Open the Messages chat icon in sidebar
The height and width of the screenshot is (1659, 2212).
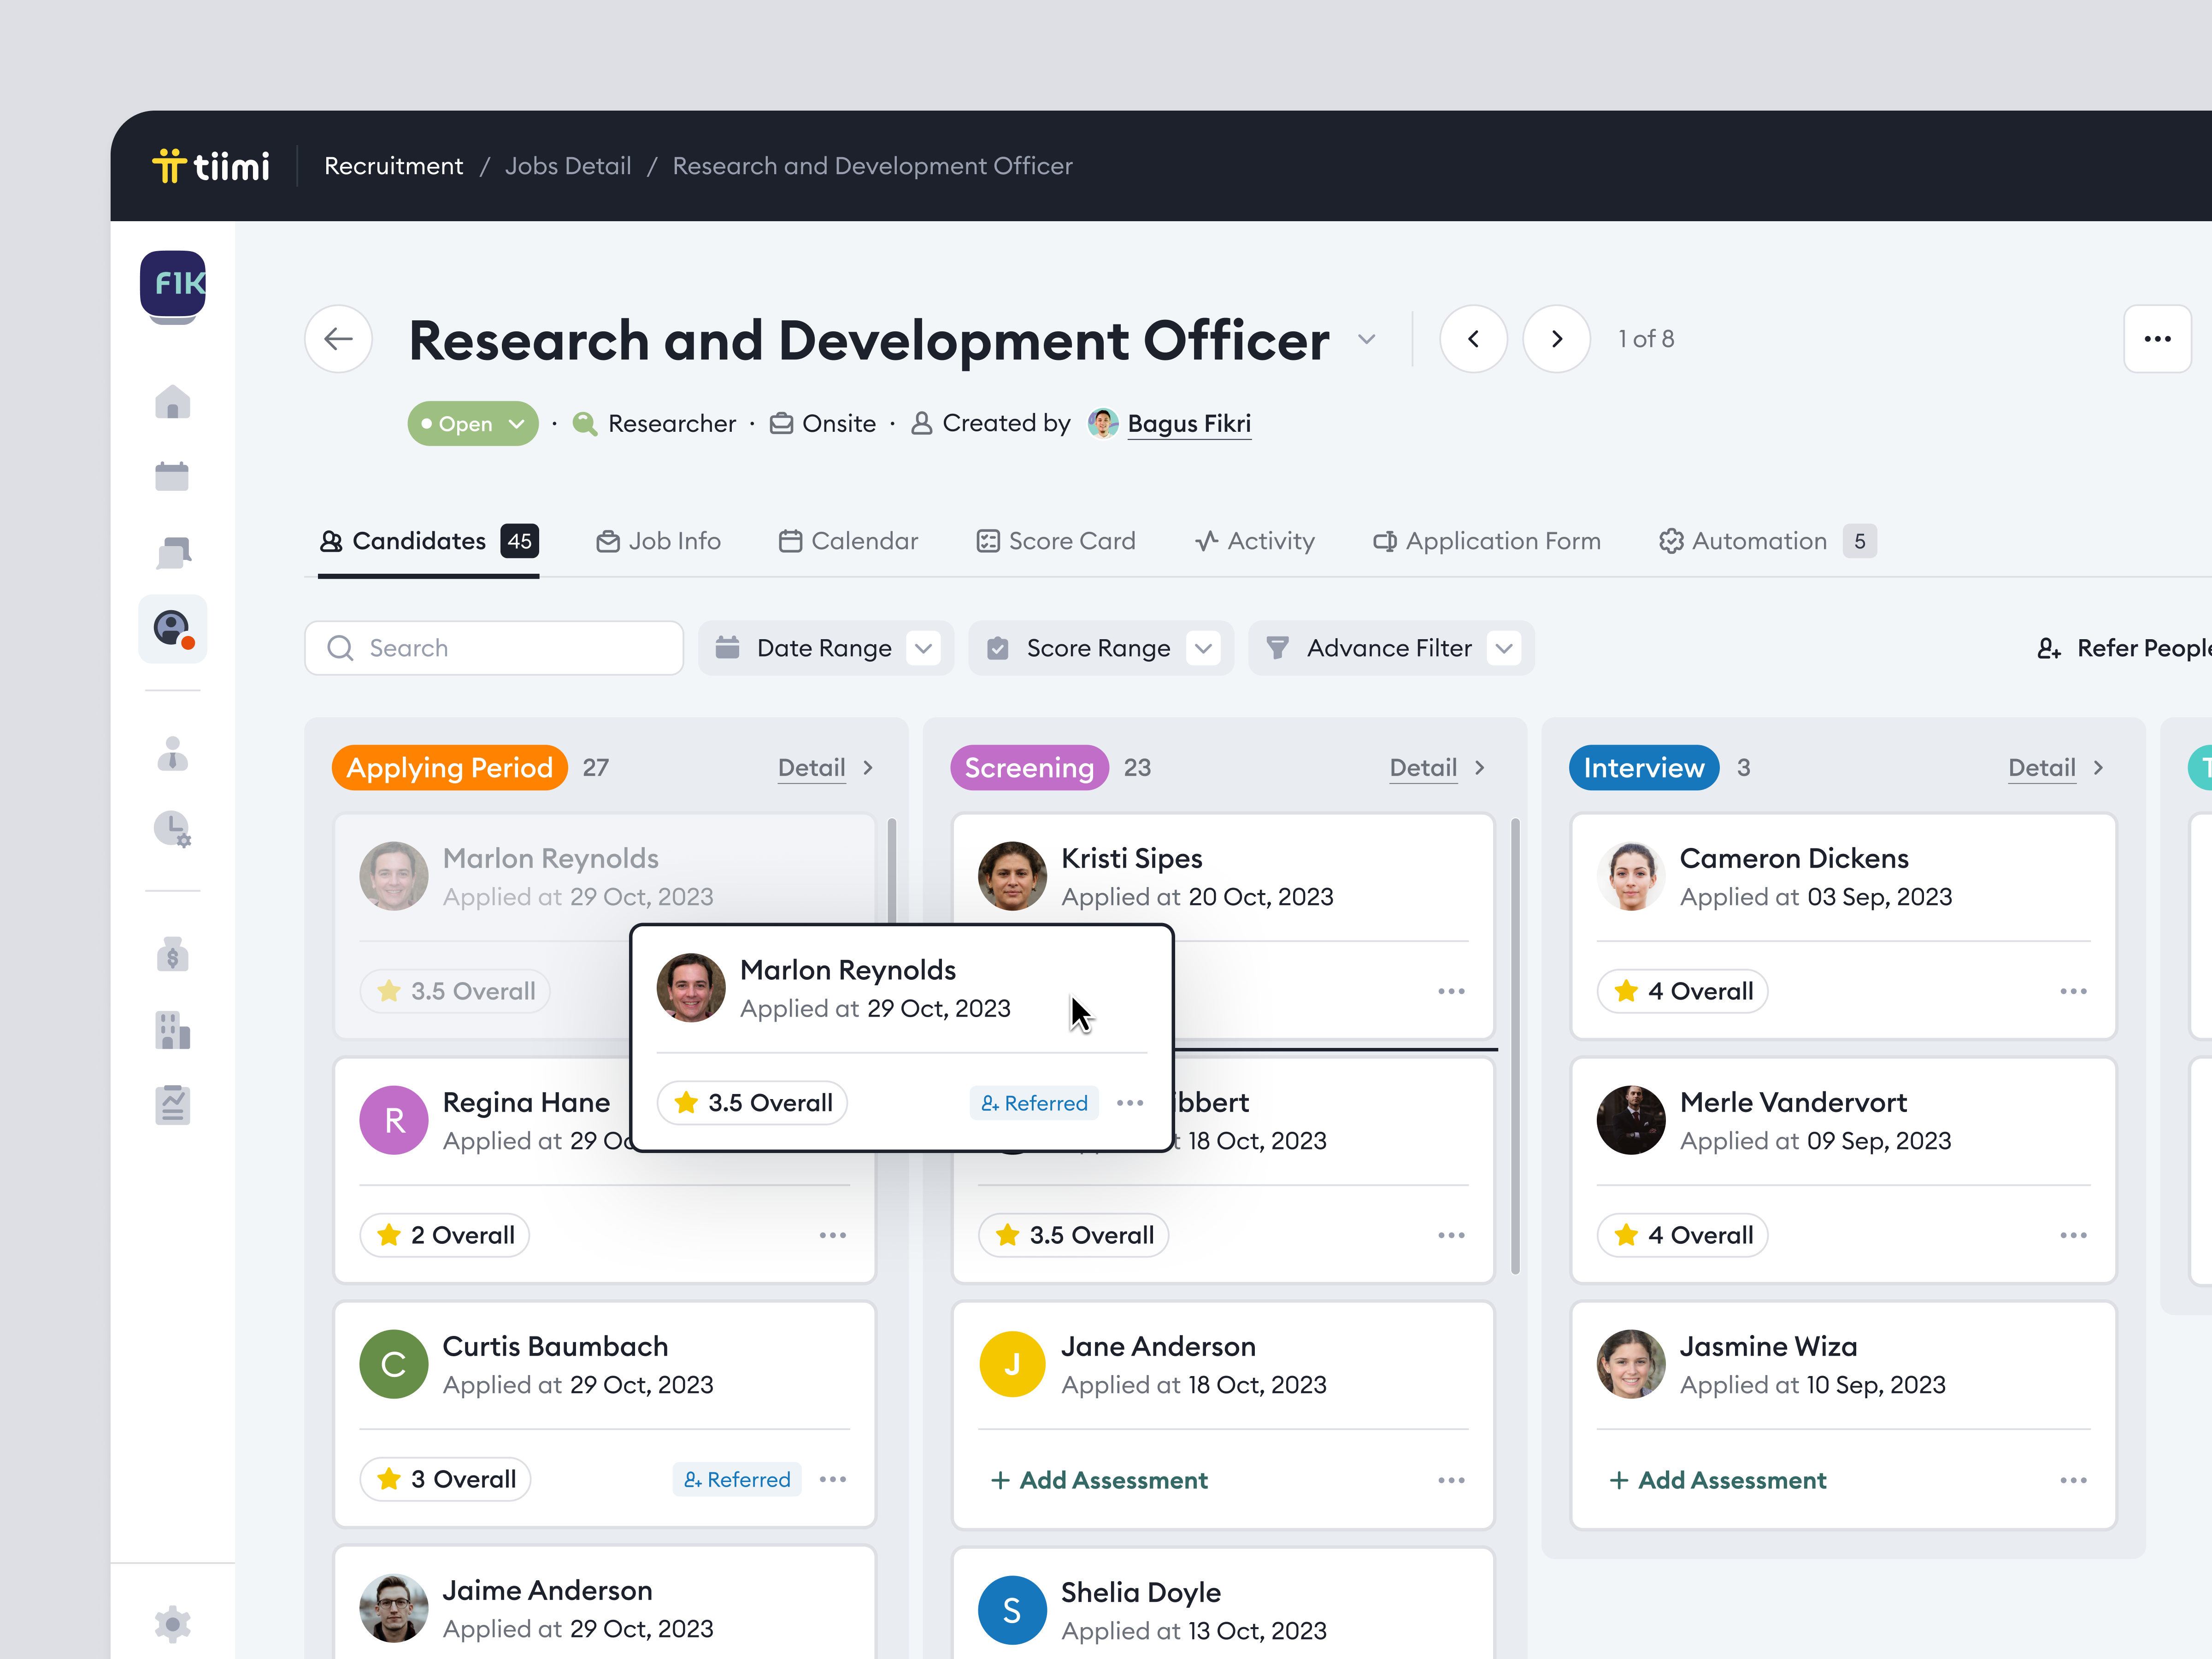pos(172,551)
